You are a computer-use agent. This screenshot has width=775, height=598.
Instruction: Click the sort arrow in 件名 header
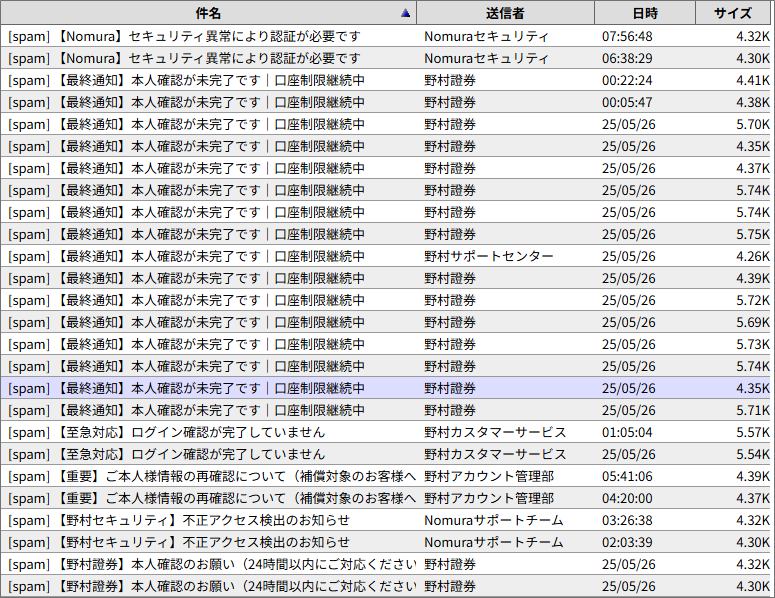point(405,13)
